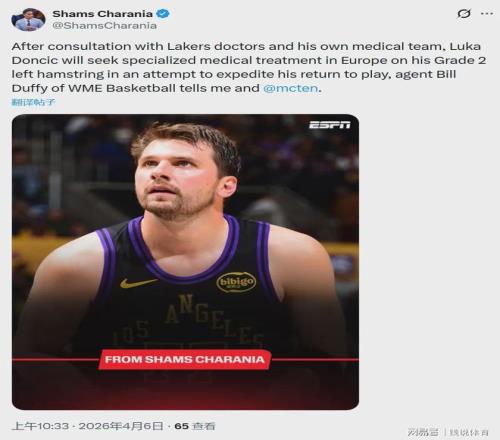Click the Shams Charania display name
Image resolution: width=500 pixels, height=440 pixels.
(102, 14)
